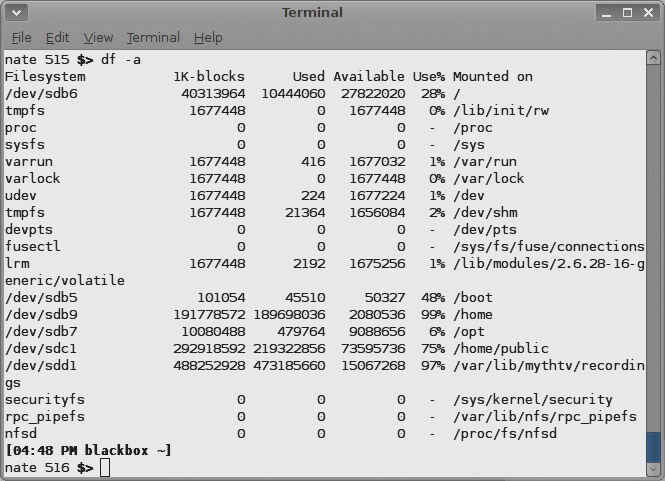Click the 'proc' filesystem entry

click(x=21, y=128)
